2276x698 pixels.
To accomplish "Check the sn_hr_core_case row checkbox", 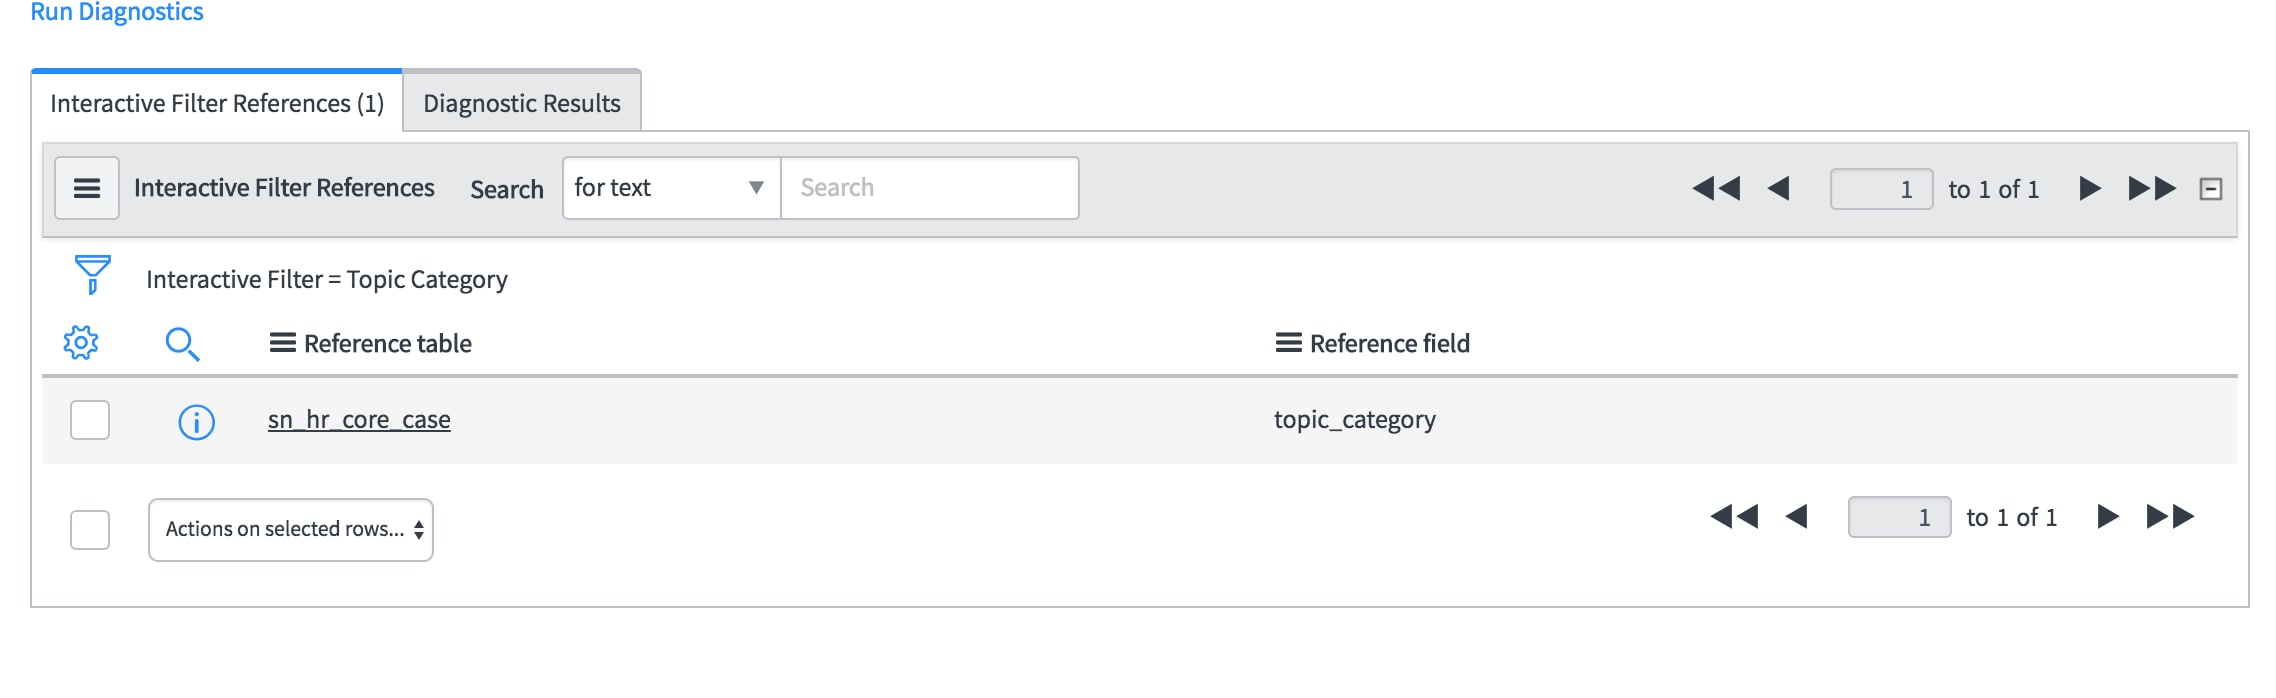I will [x=90, y=420].
